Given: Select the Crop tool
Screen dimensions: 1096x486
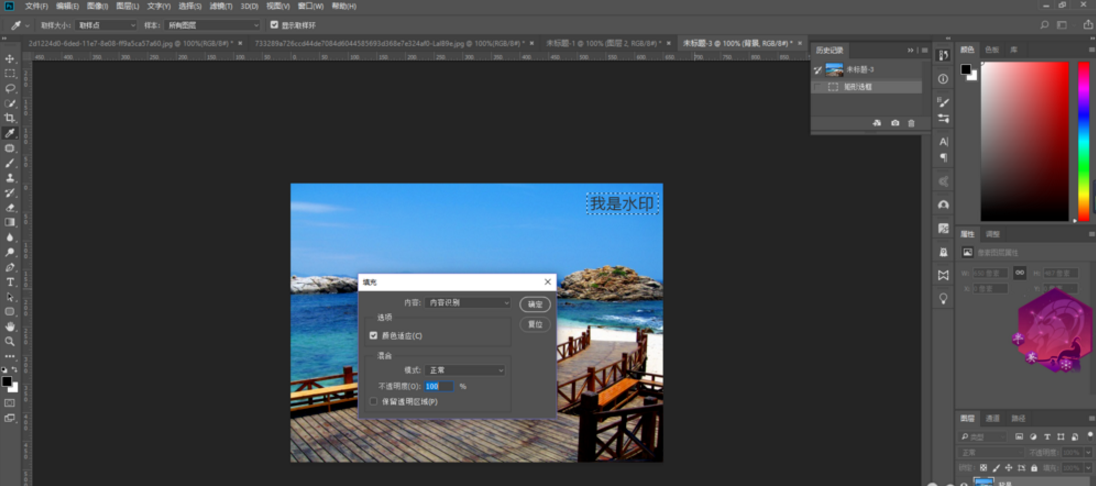Looking at the screenshot, I should (x=10, y=118).
